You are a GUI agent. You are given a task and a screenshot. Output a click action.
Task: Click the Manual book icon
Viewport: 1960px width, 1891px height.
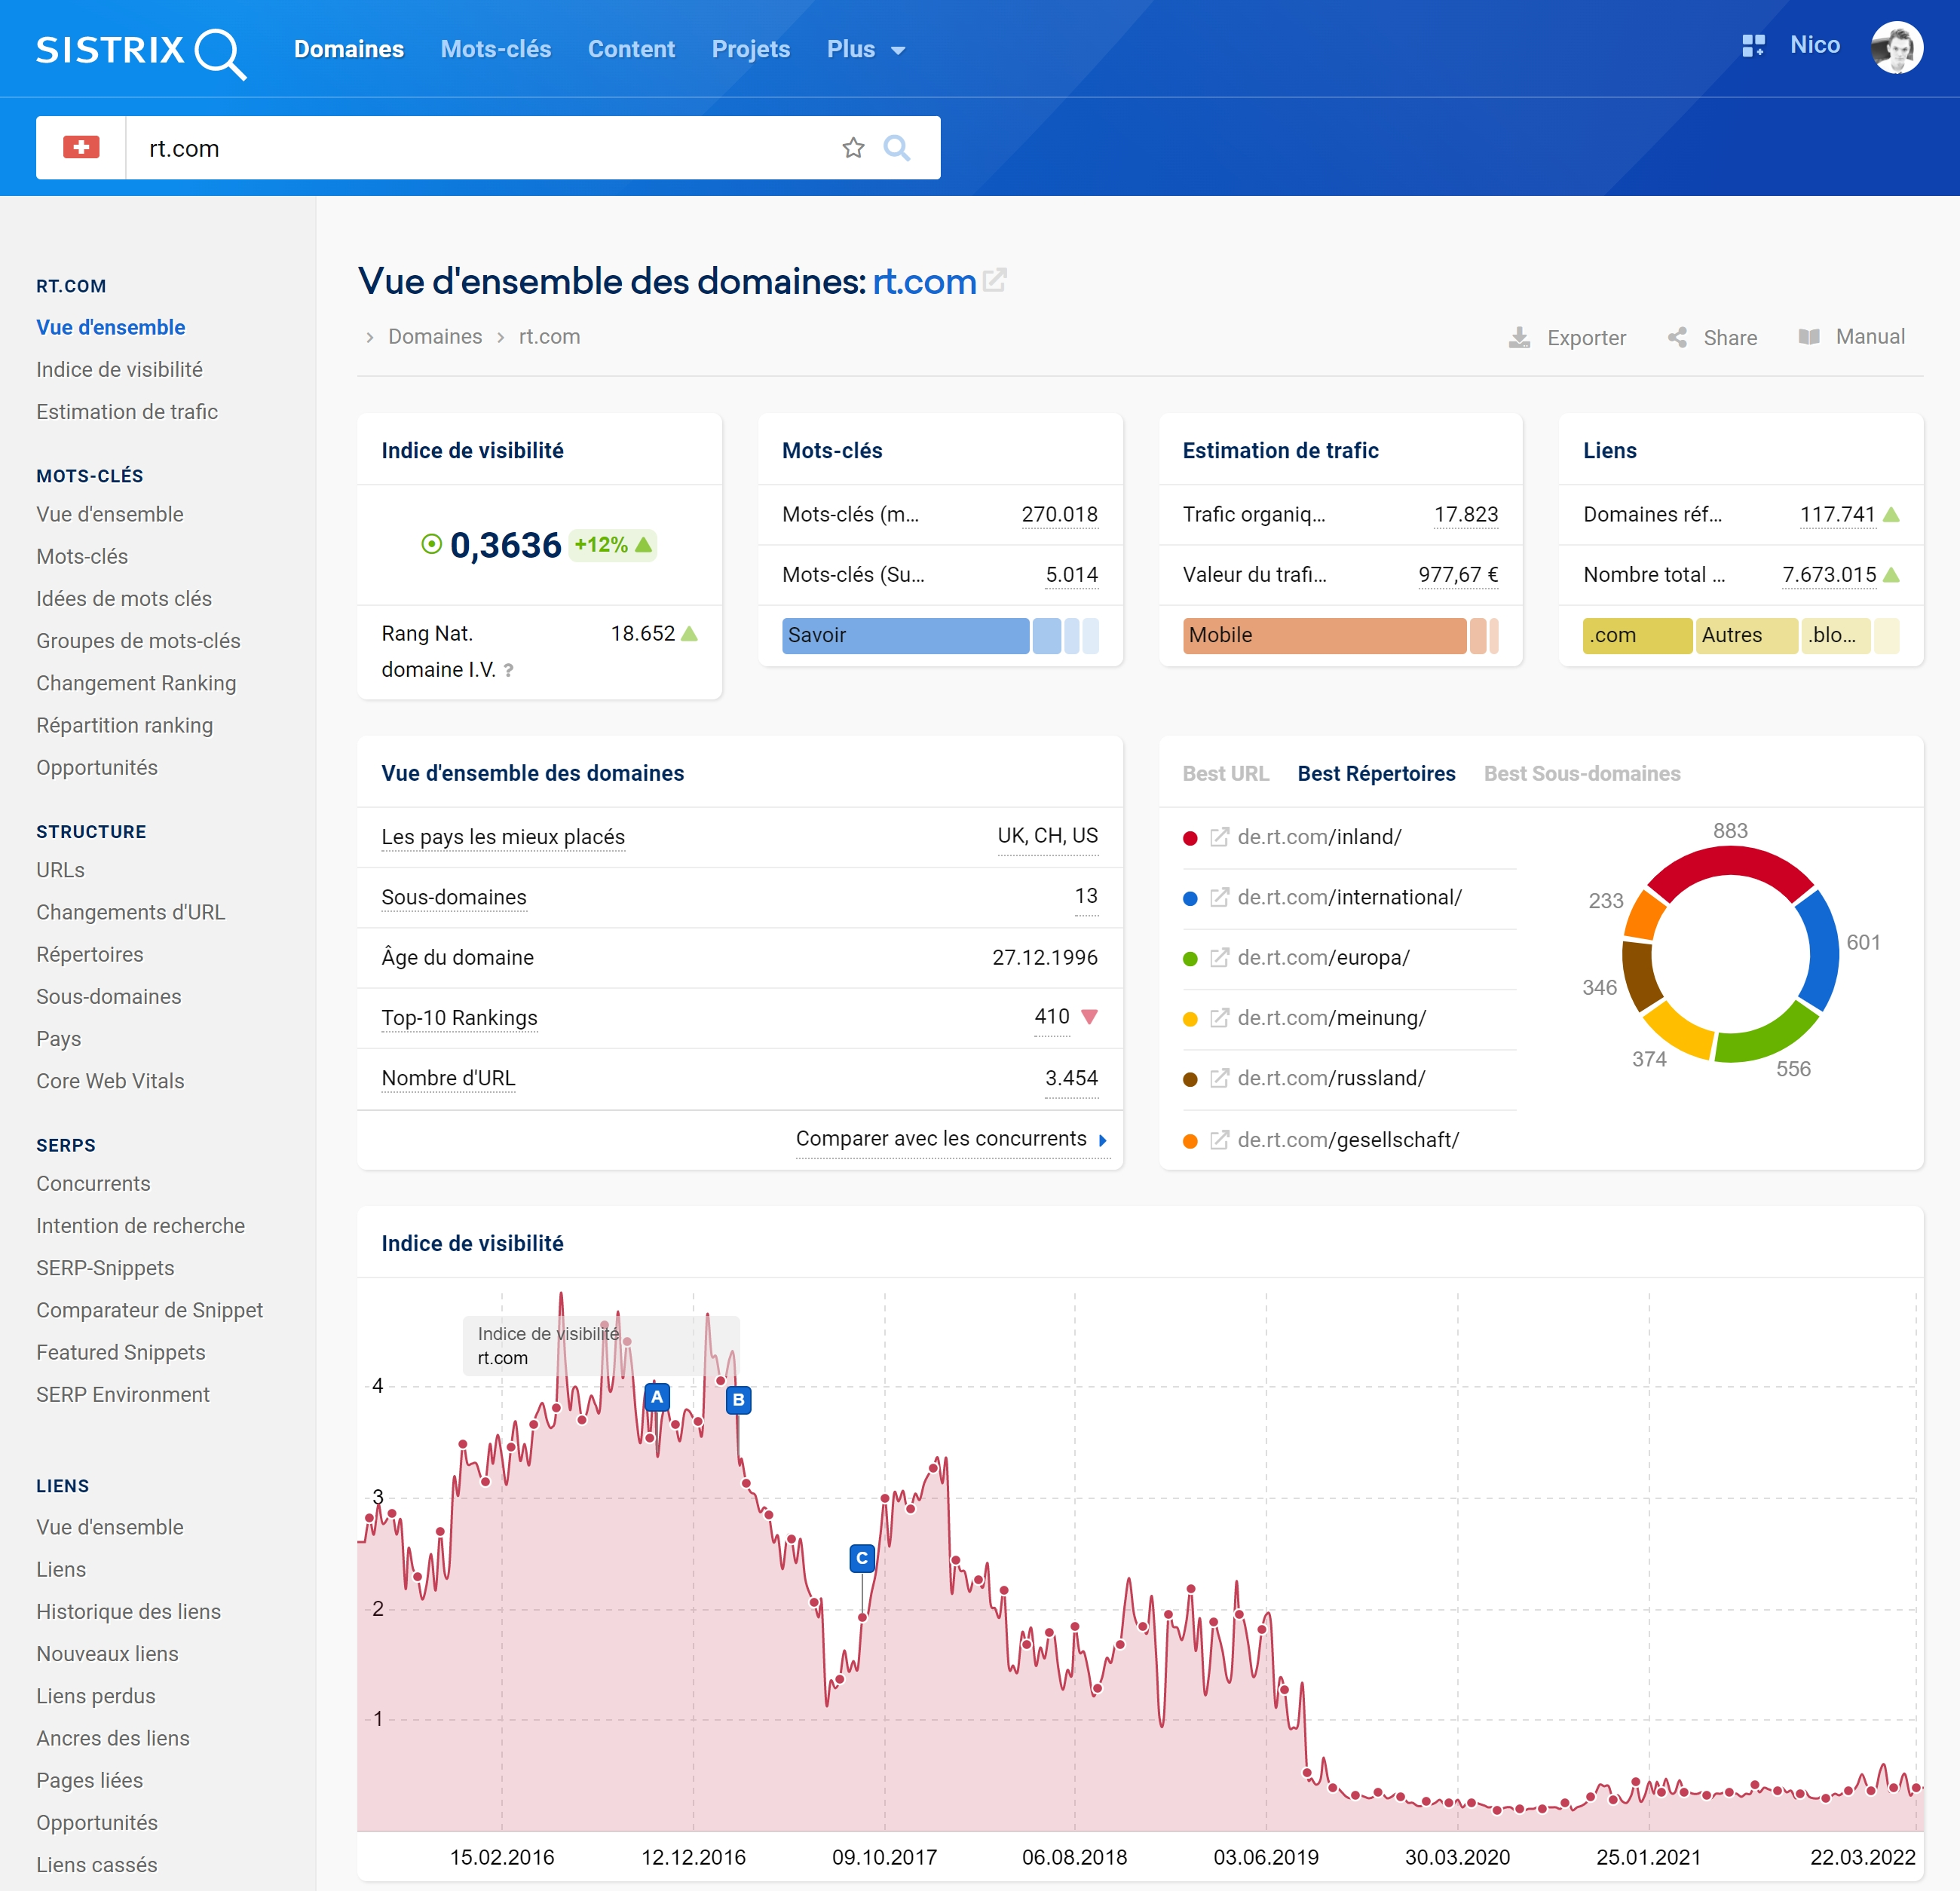[x=1809, y=337]
